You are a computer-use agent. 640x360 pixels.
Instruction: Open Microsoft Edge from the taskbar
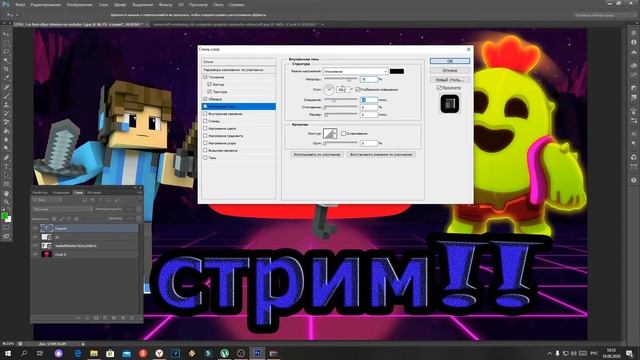click(x=77, y=353)
